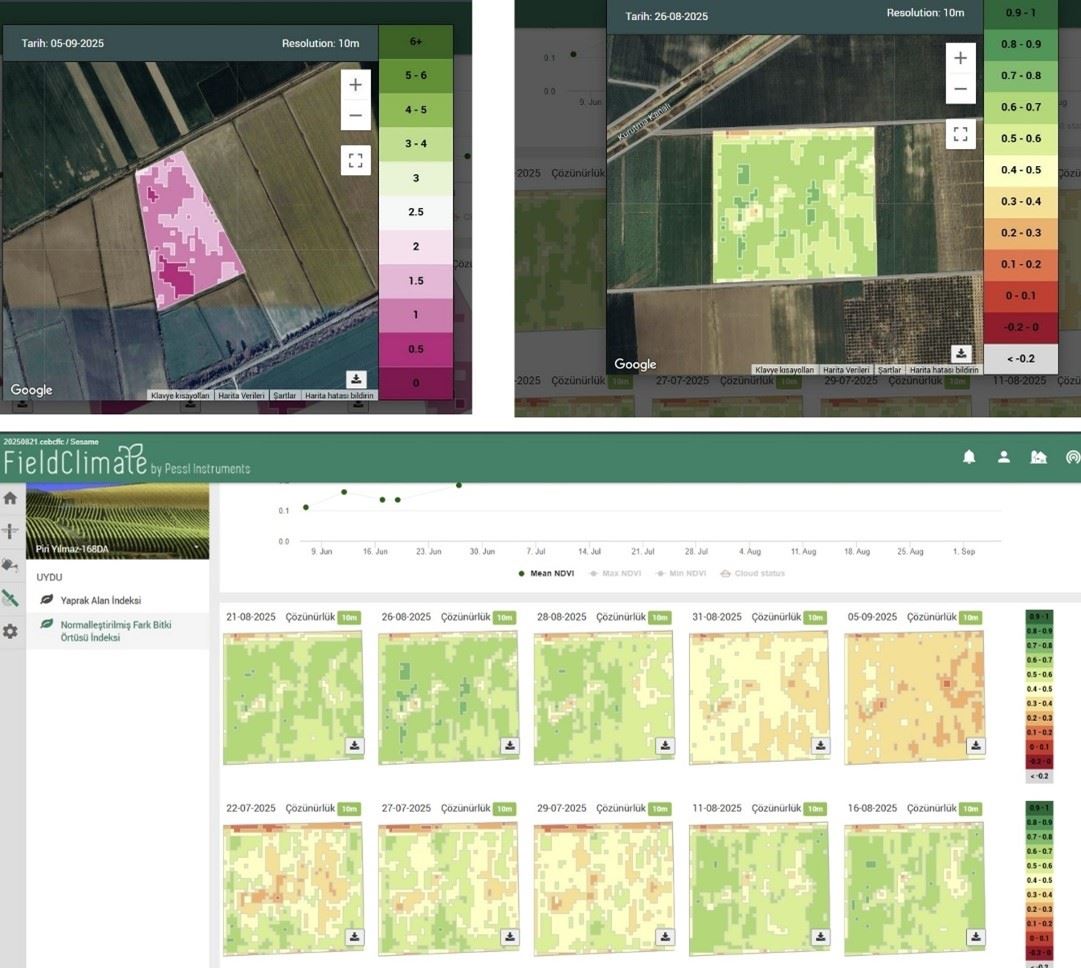Toggle the Max NDVI series in legend

point(618,573)
